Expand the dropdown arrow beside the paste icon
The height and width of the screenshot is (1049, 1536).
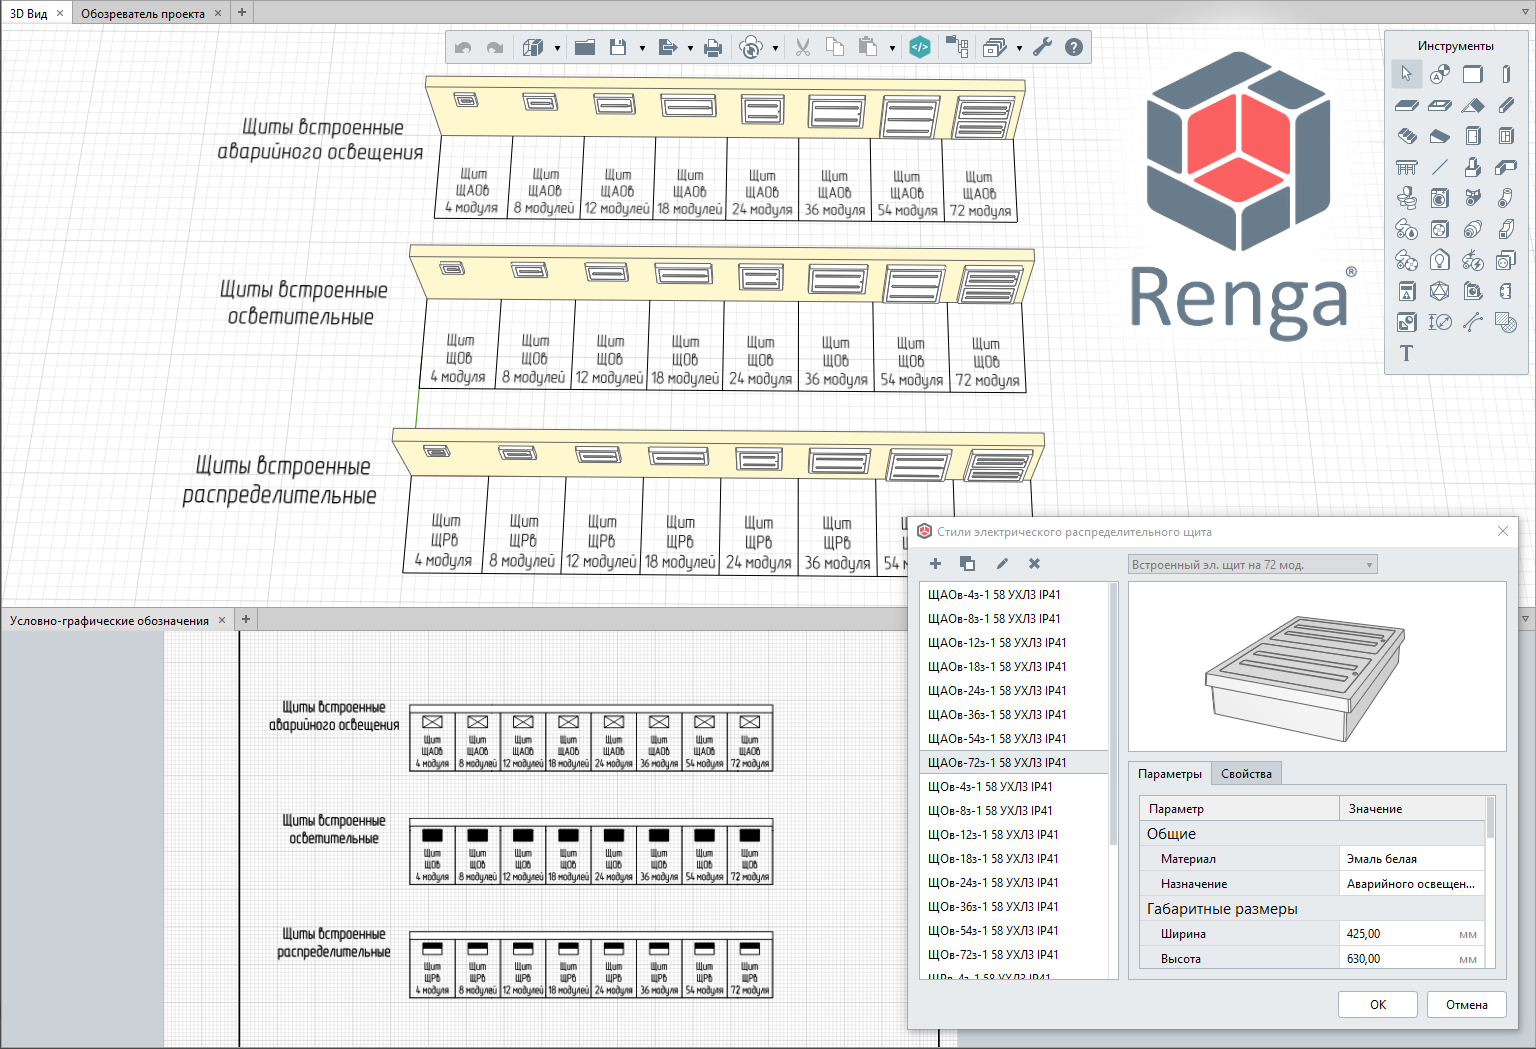tap(892, 48)
